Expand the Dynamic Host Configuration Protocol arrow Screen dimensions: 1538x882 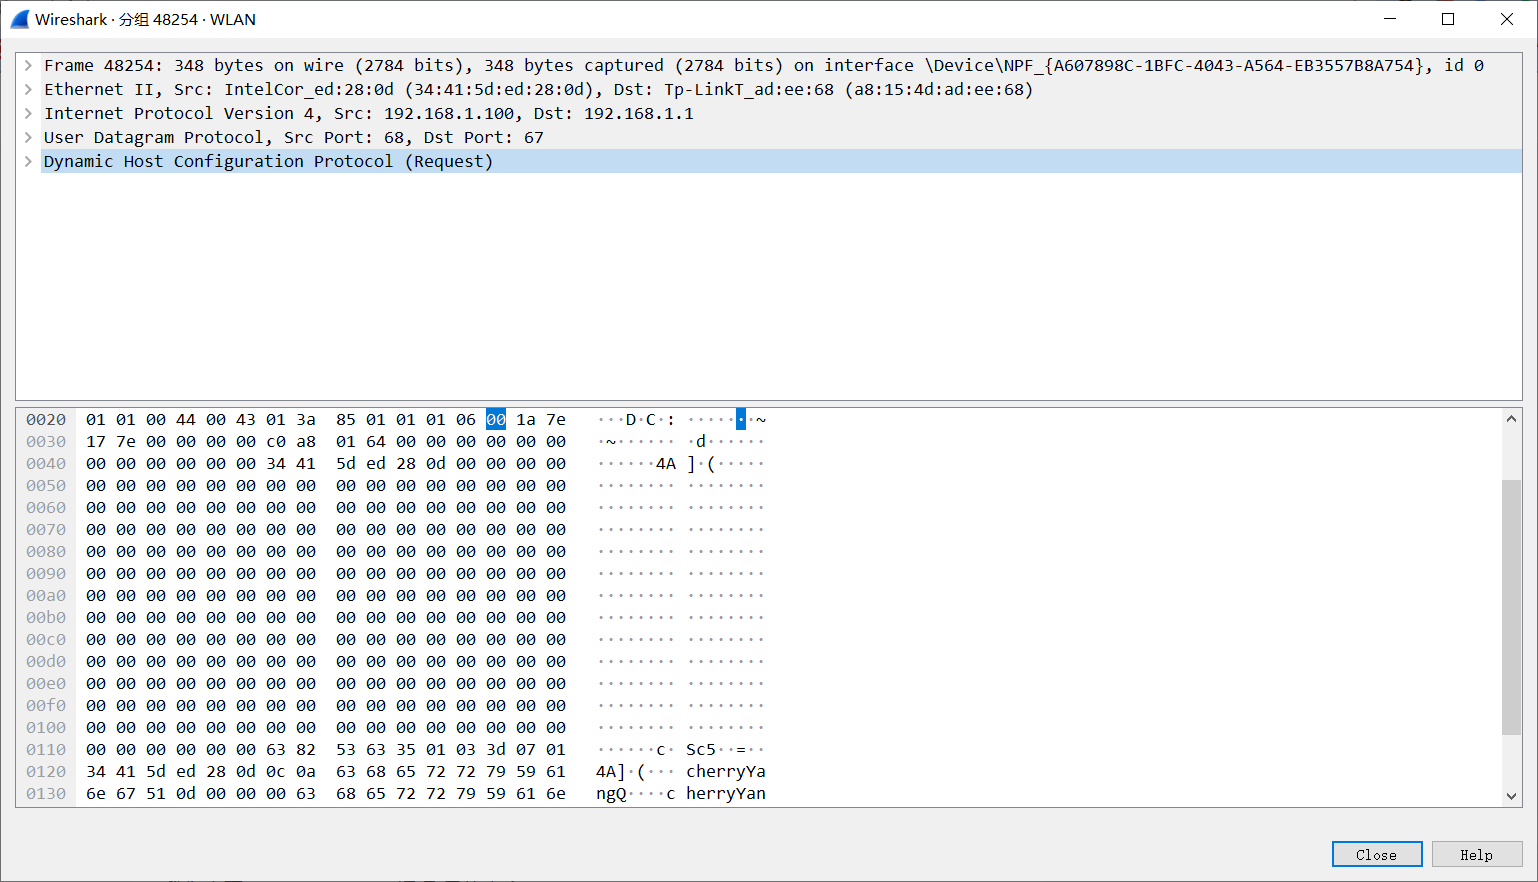point(28,162)
